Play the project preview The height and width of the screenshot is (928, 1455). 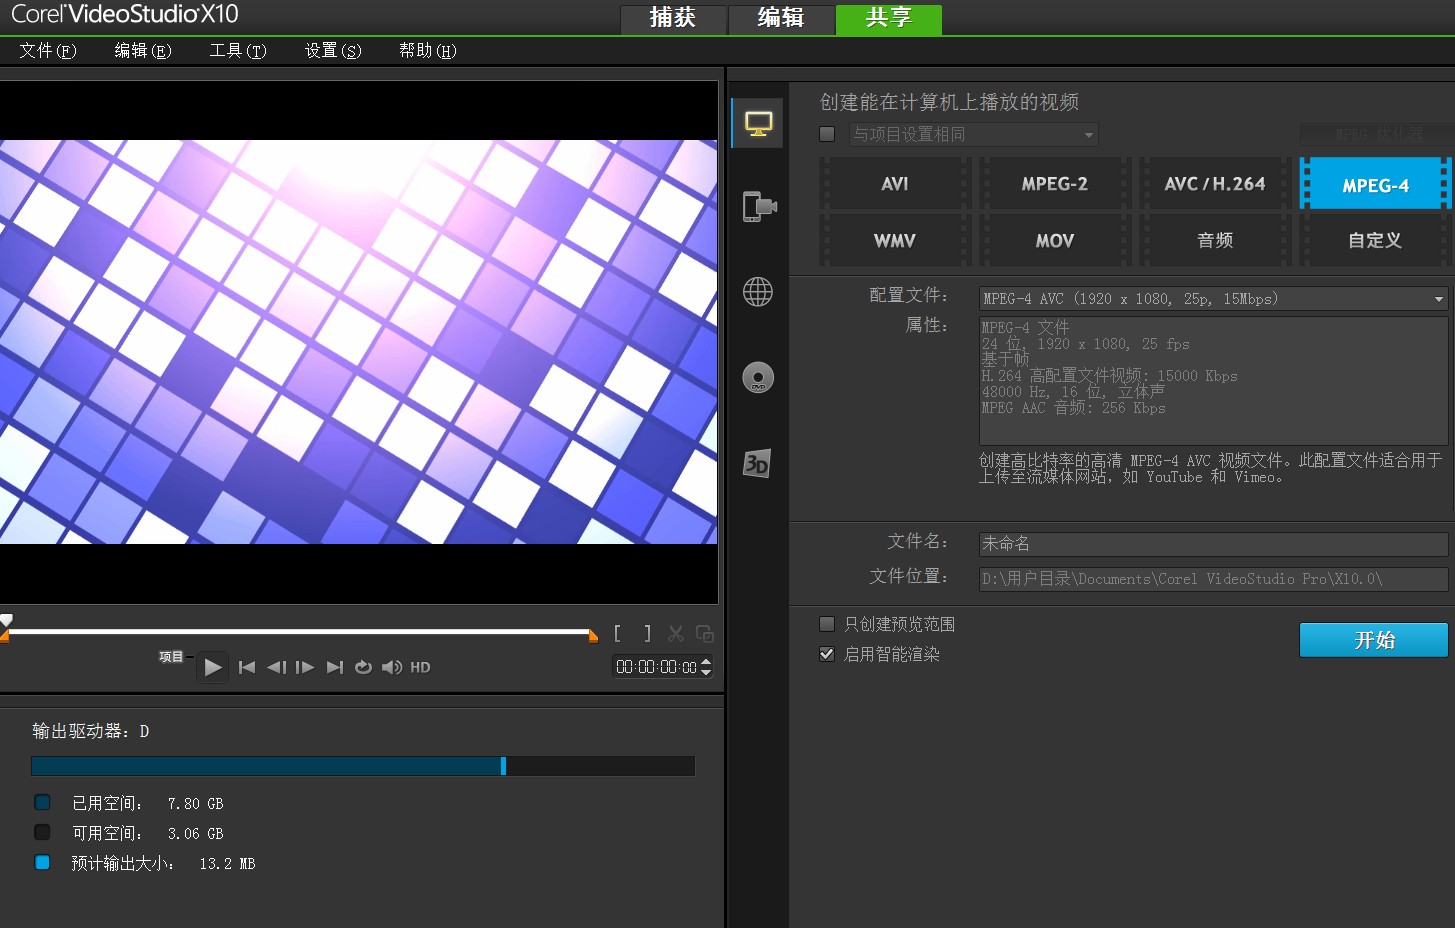point(213,667)
